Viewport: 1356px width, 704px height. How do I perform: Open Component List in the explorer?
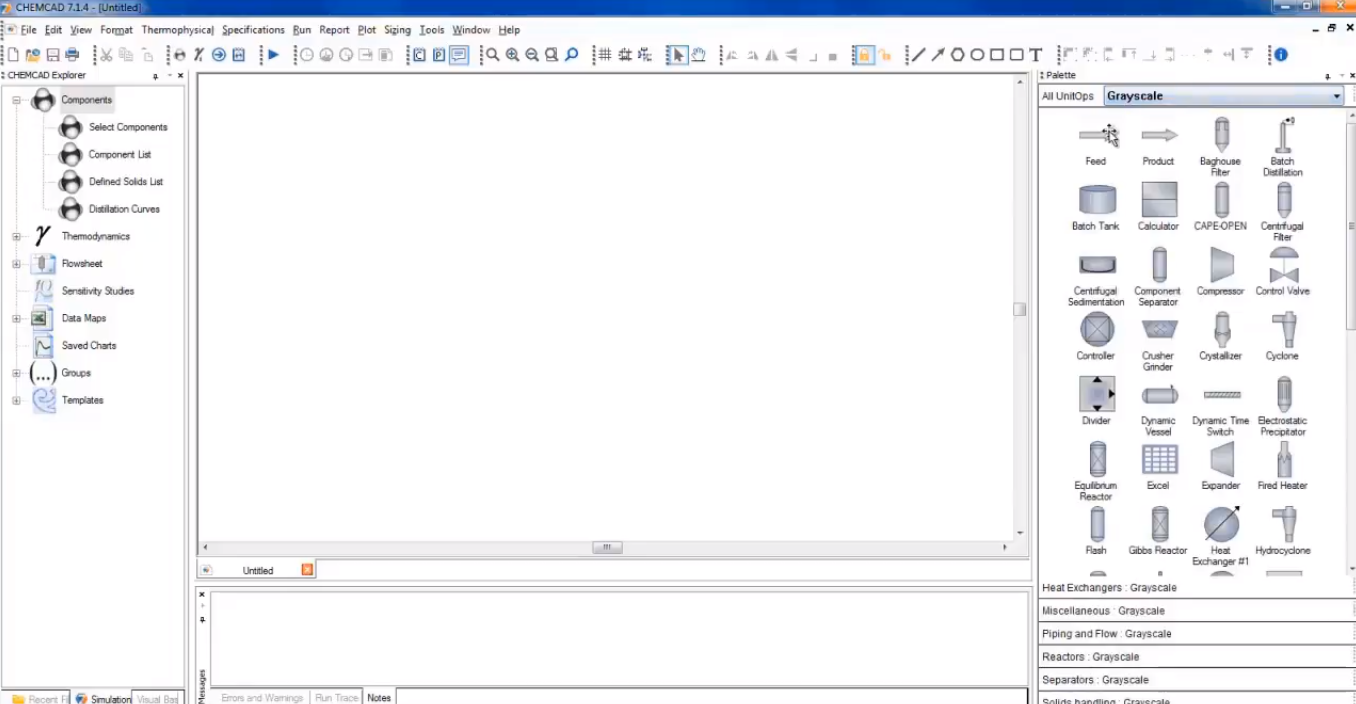coord(120,155)
